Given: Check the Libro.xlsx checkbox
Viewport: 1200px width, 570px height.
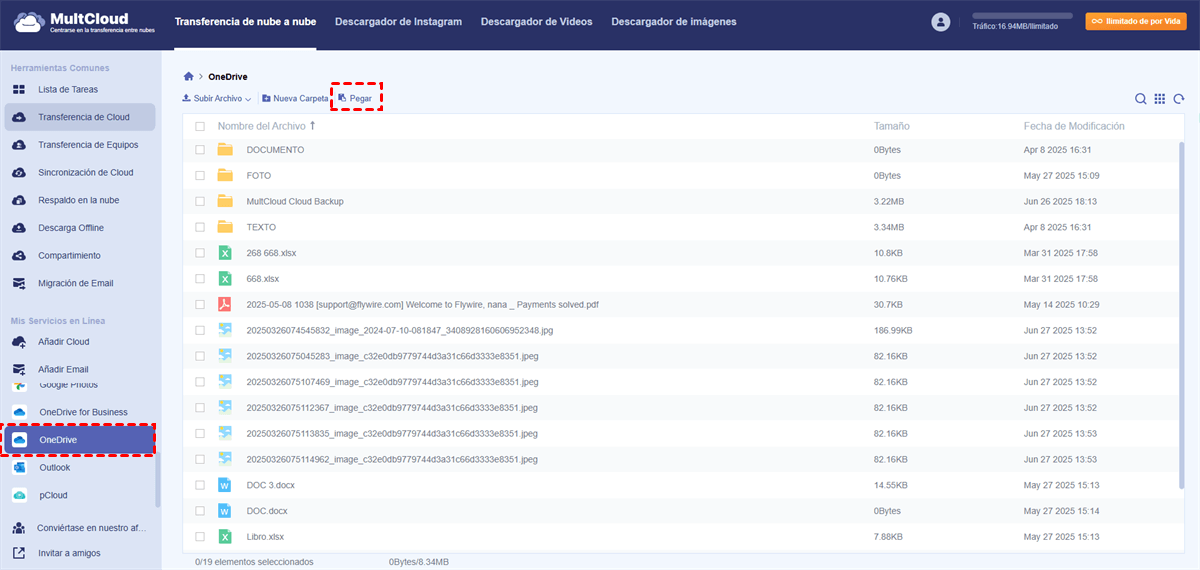Looking at the screenshot, I should point(200,537).
